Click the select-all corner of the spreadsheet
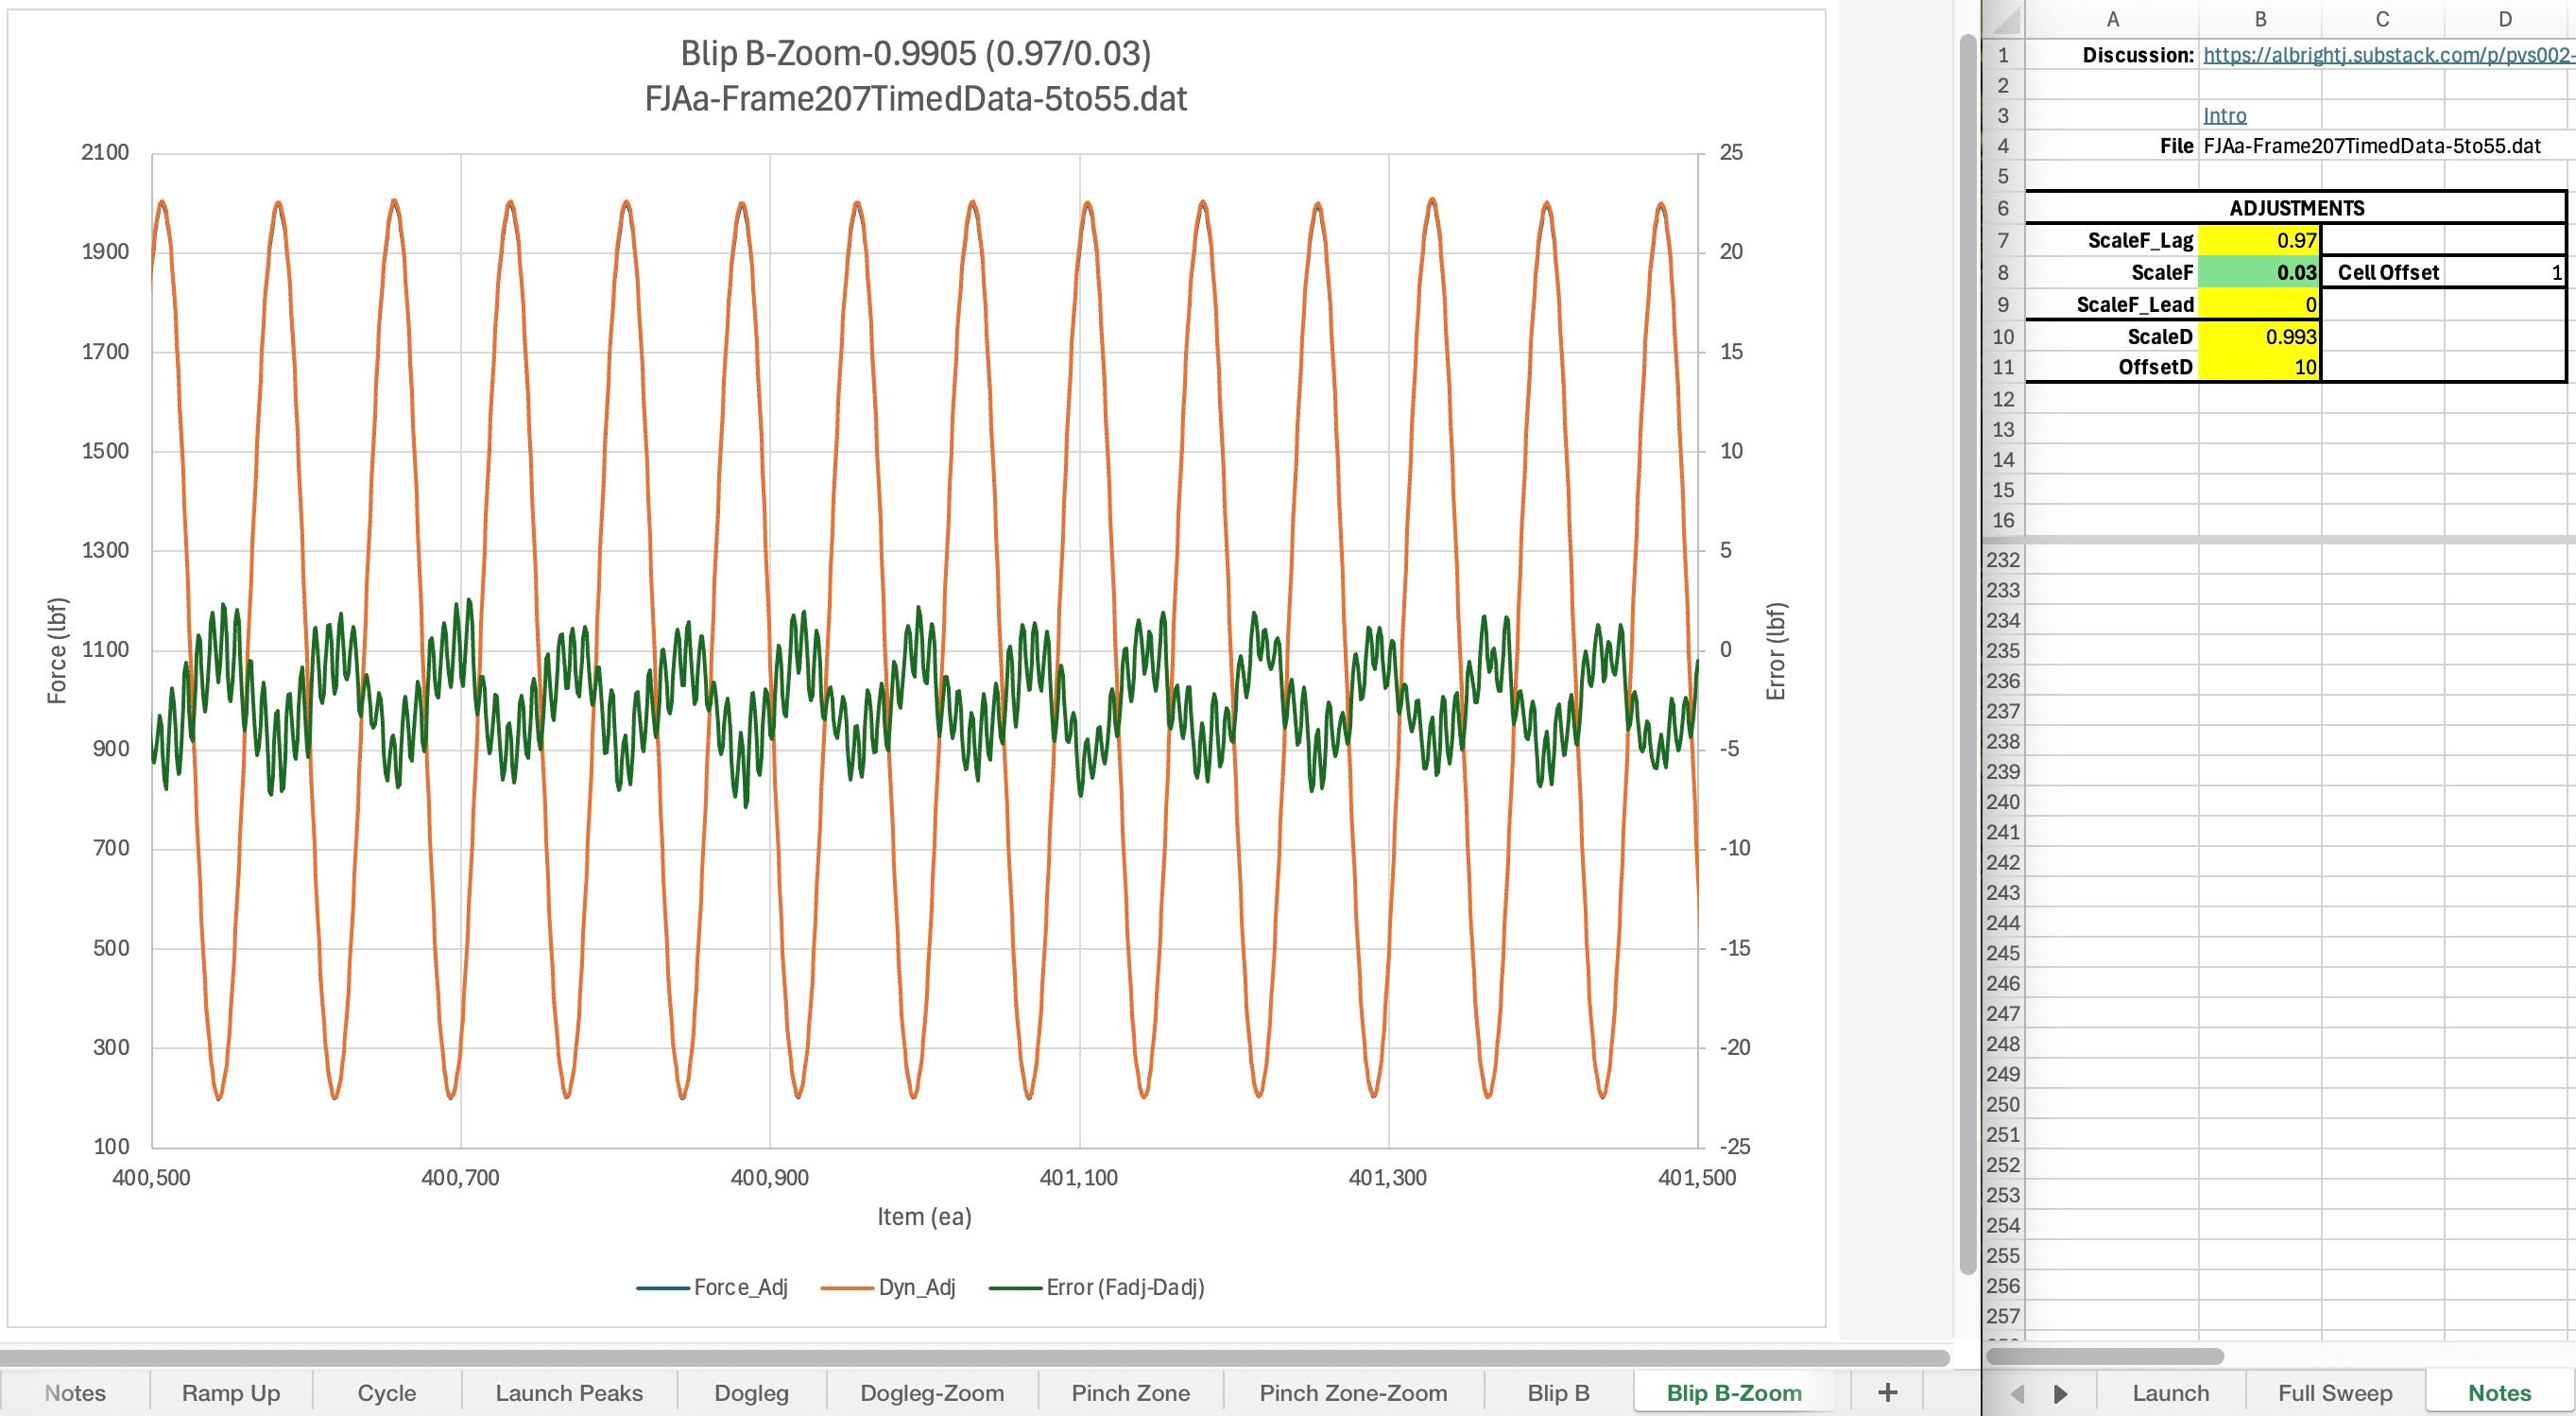The height and width of the screenshot is (1416, 2576). (2004, 19)
